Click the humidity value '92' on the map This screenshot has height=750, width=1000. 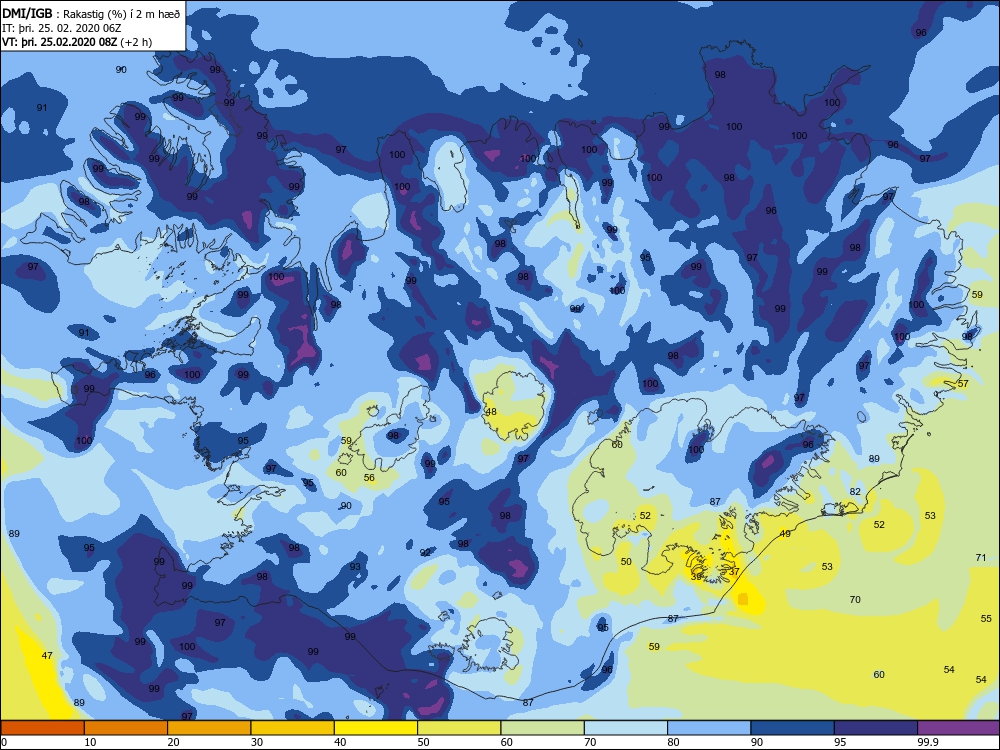point(425,552)
